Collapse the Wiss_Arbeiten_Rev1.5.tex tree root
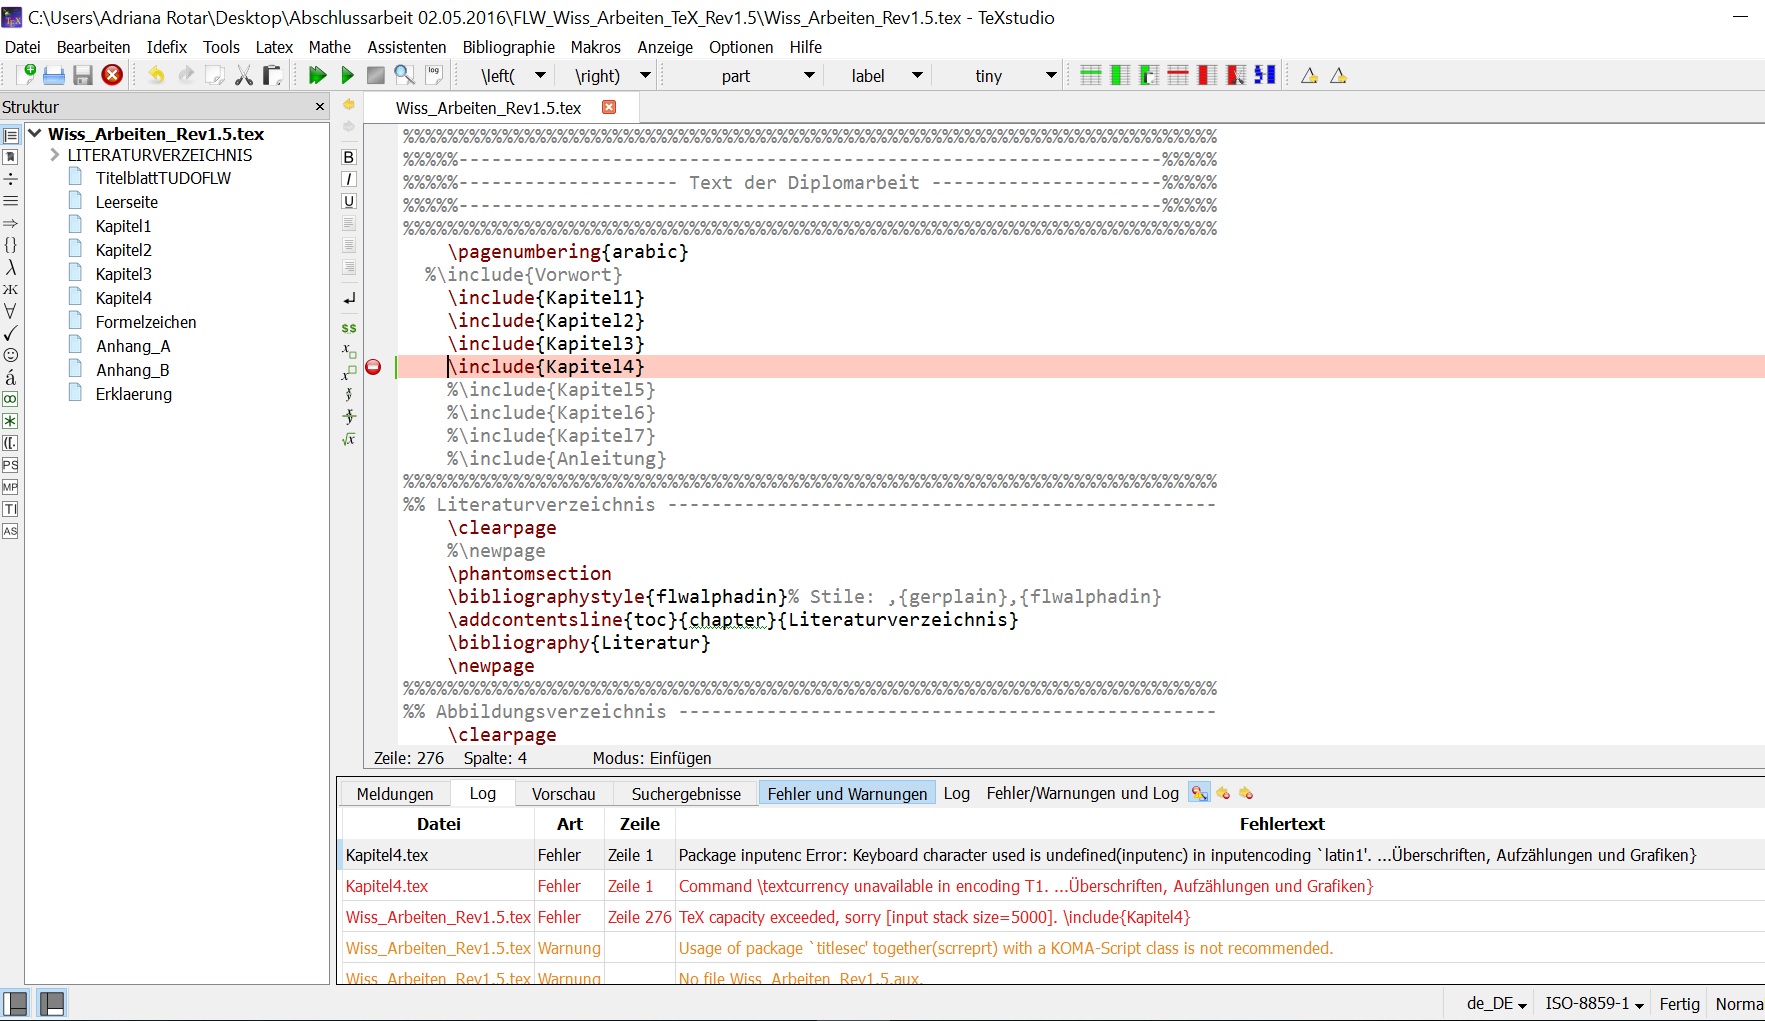1765x1021 pixels. (34, 133)
